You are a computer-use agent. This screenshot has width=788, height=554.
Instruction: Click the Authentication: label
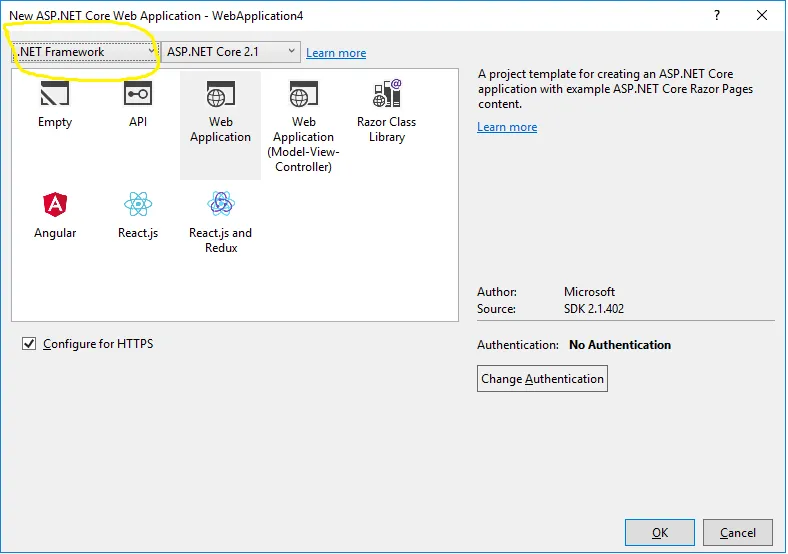point(518,345)
